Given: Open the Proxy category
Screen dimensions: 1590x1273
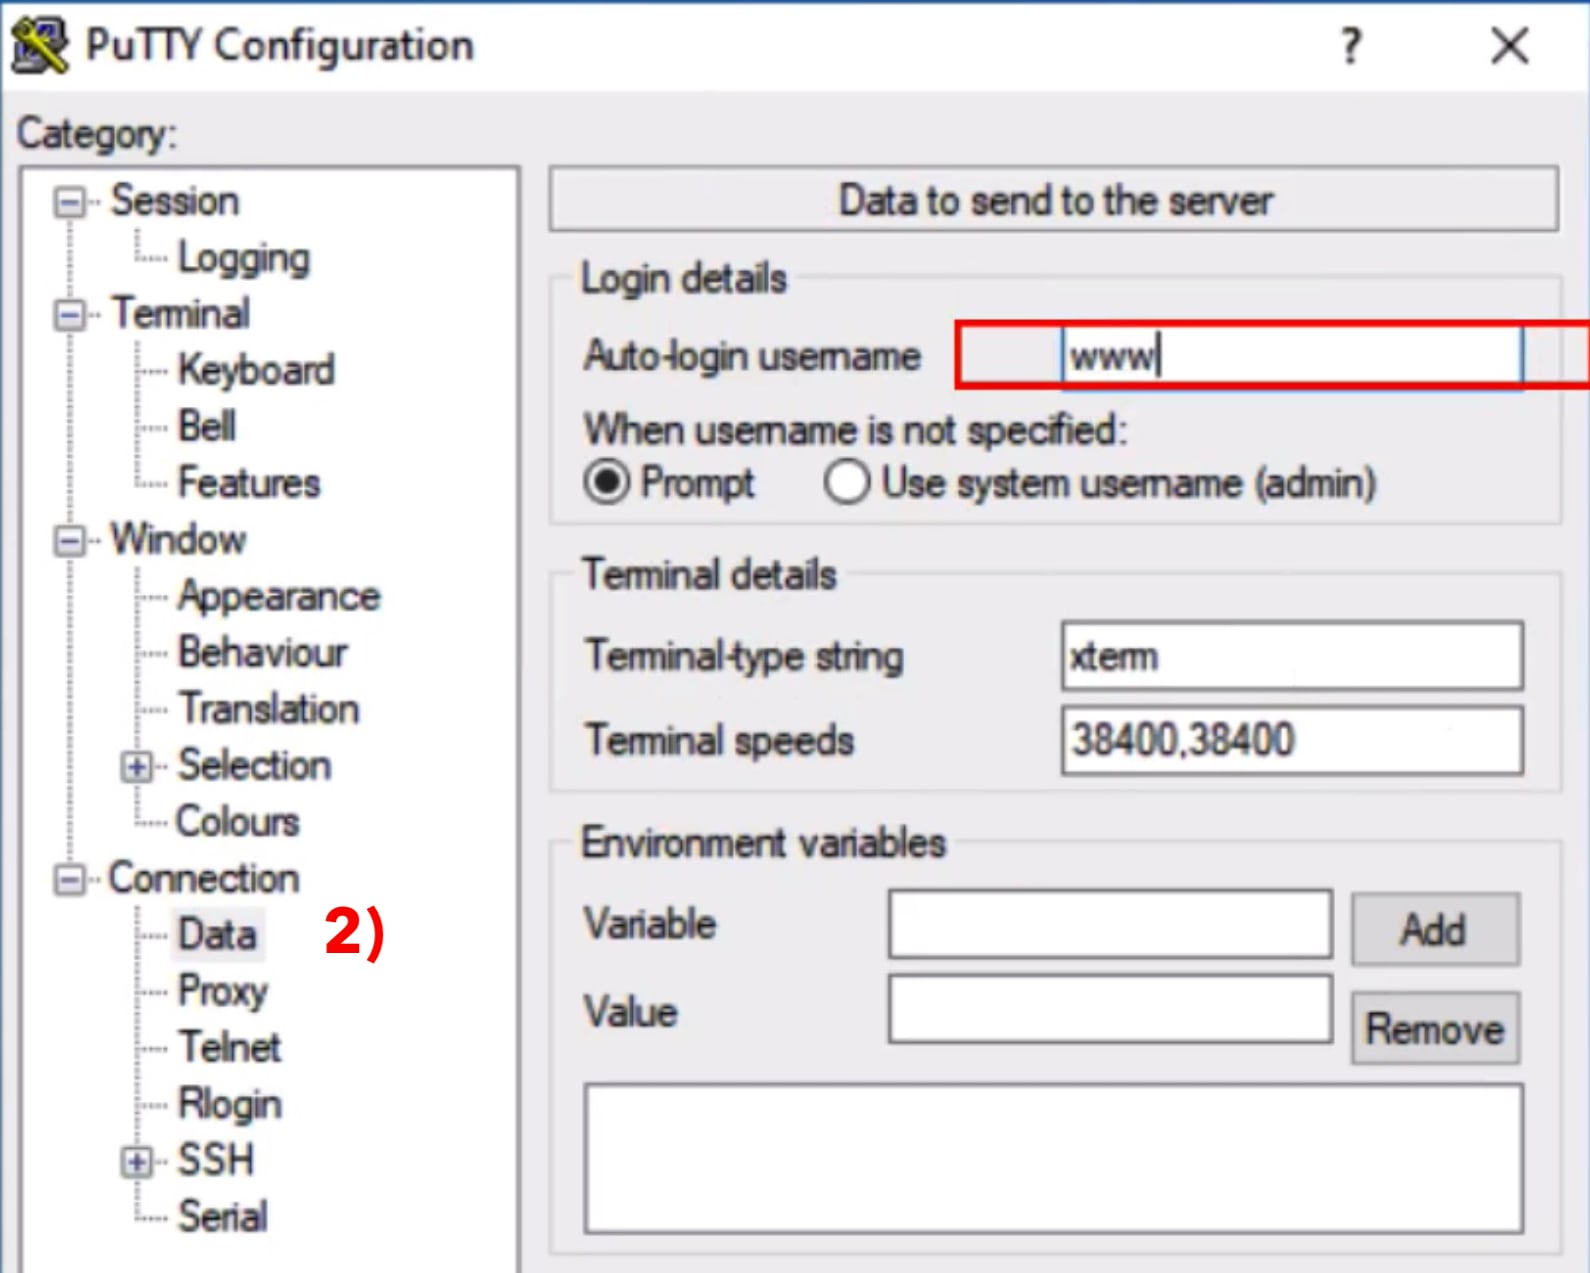Looking at the screenshot, I should click(223, 991).
